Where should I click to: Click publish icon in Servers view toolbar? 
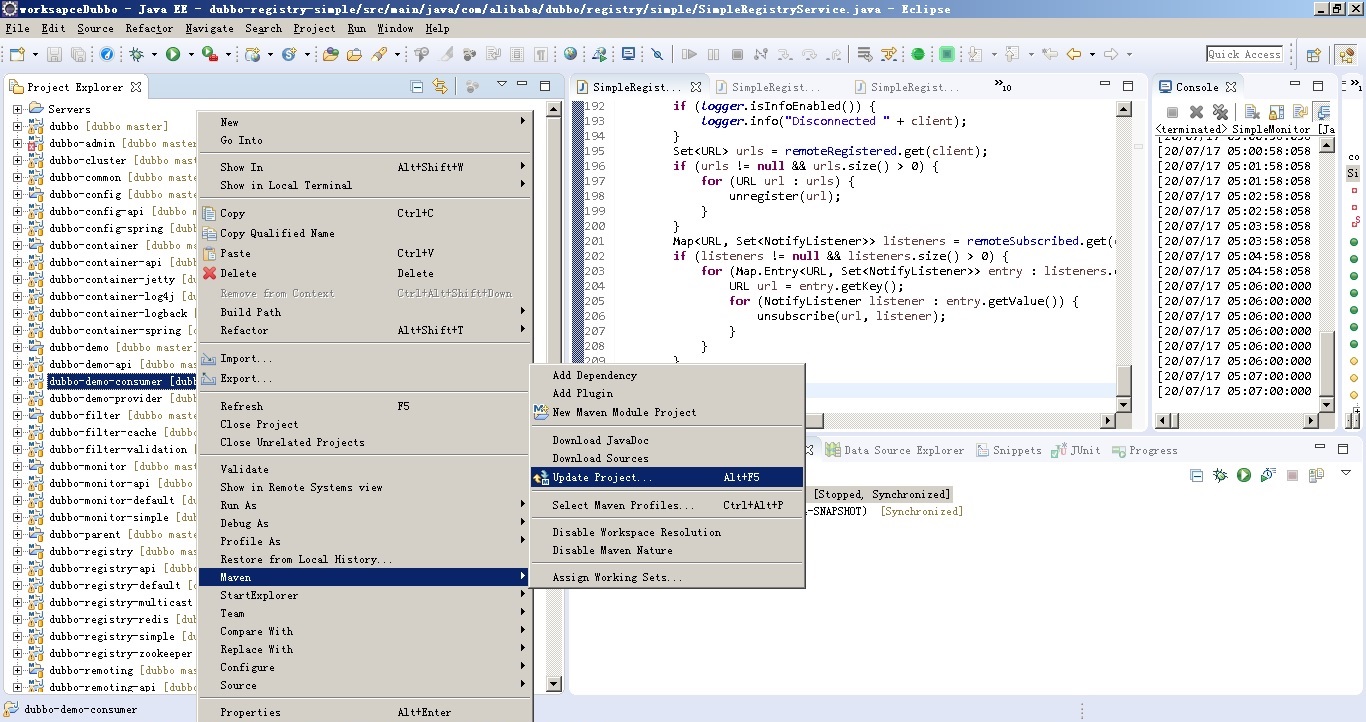pos(1317,475)
